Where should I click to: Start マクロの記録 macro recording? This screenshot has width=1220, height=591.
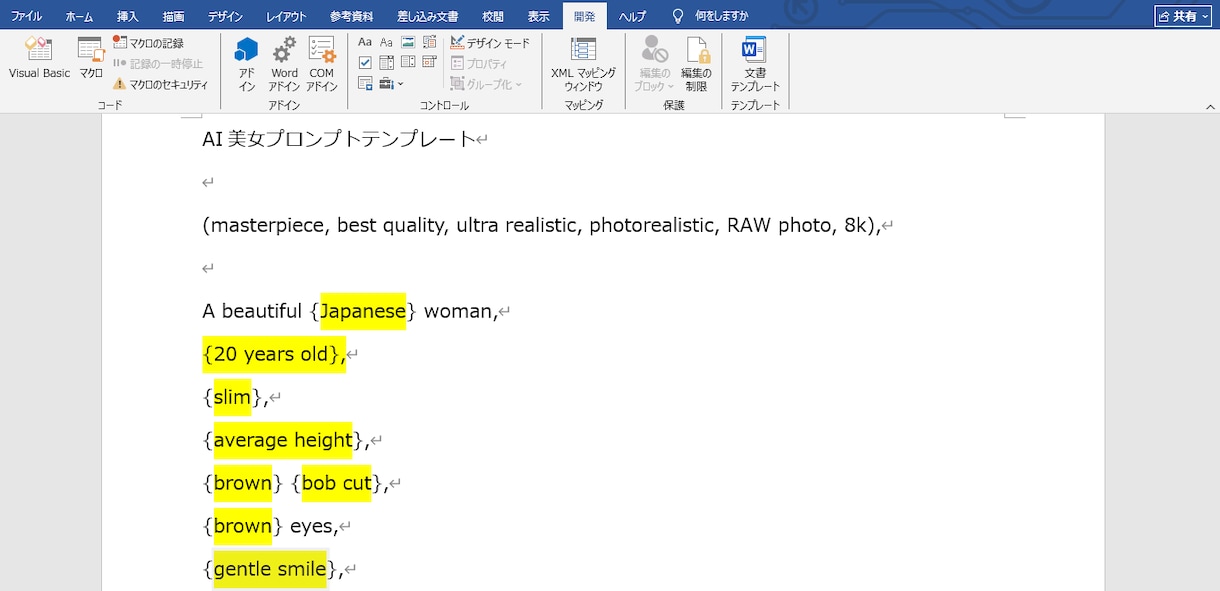[148, 43]
